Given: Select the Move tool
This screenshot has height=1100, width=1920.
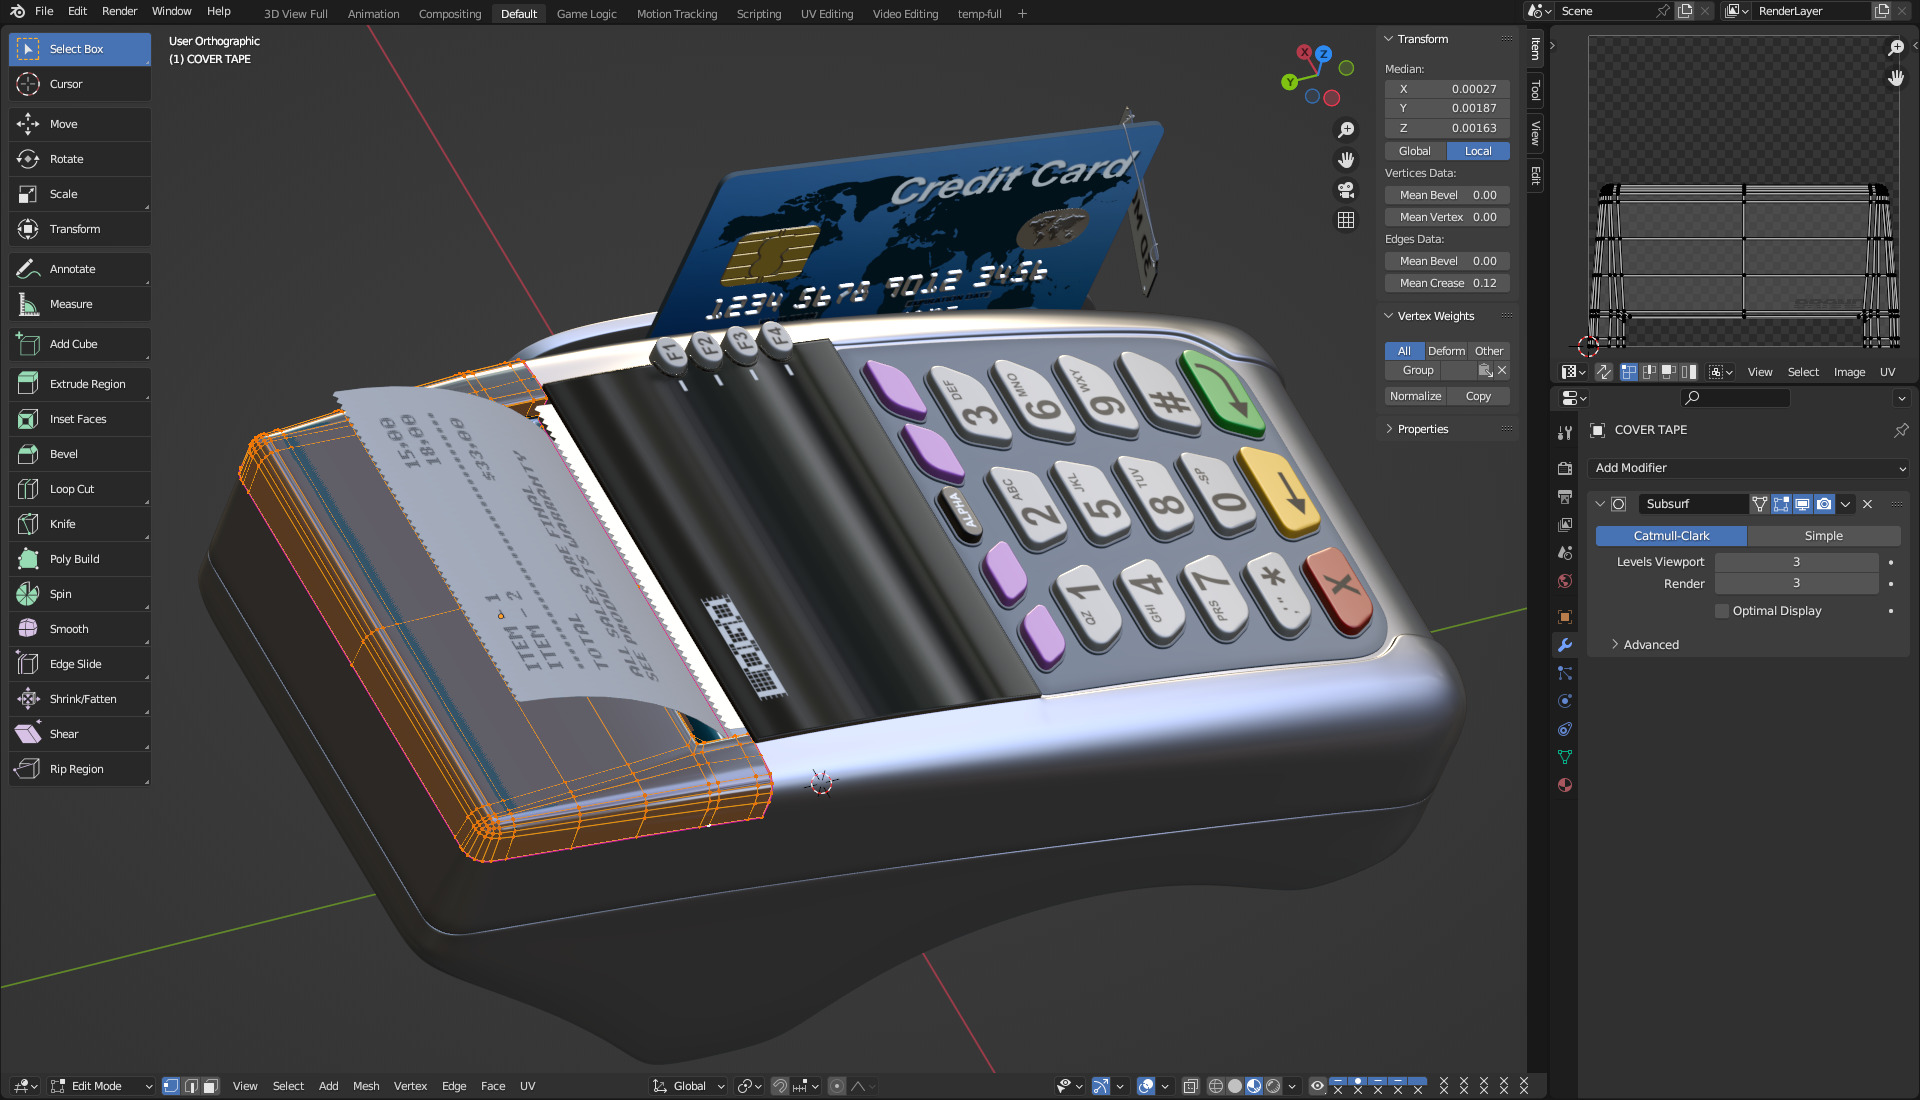Looking at the screenshot, I should point(80,124).
